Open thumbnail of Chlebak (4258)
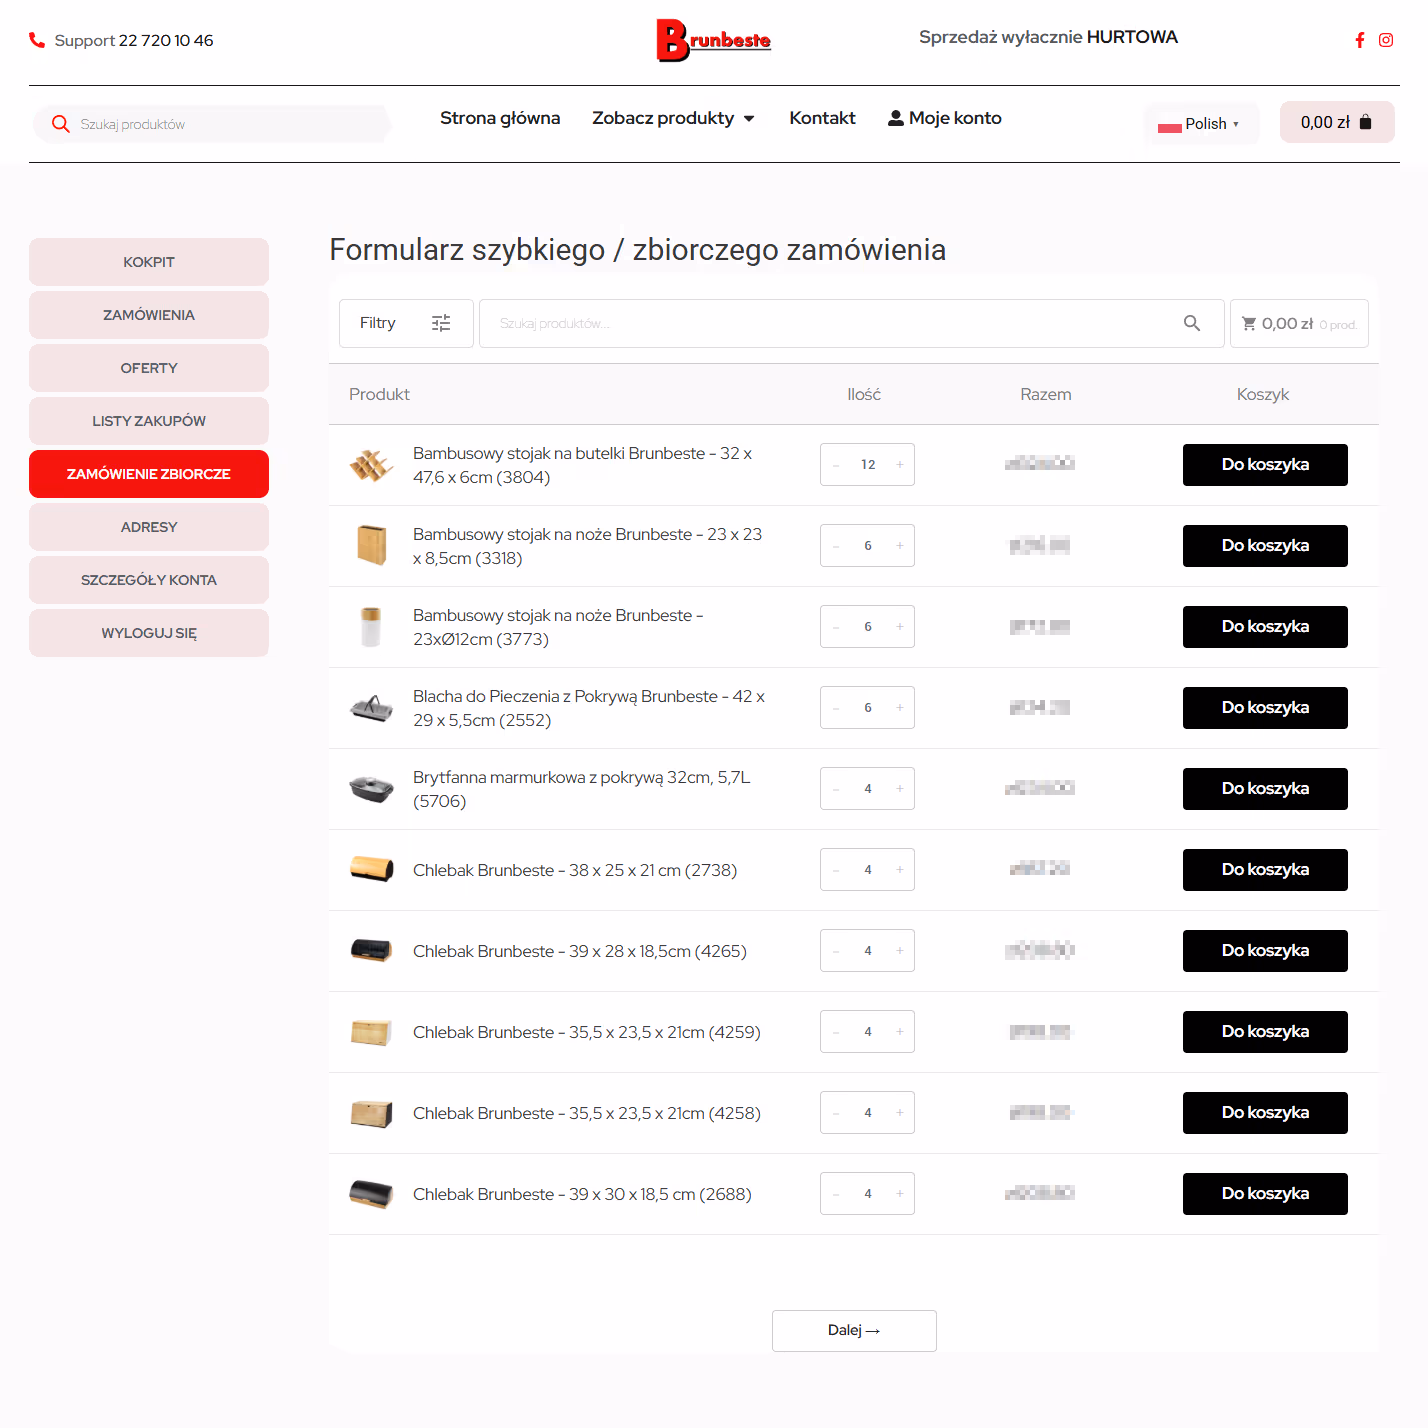This screenshot has height=1428, width=1428. coord(371,1113)
